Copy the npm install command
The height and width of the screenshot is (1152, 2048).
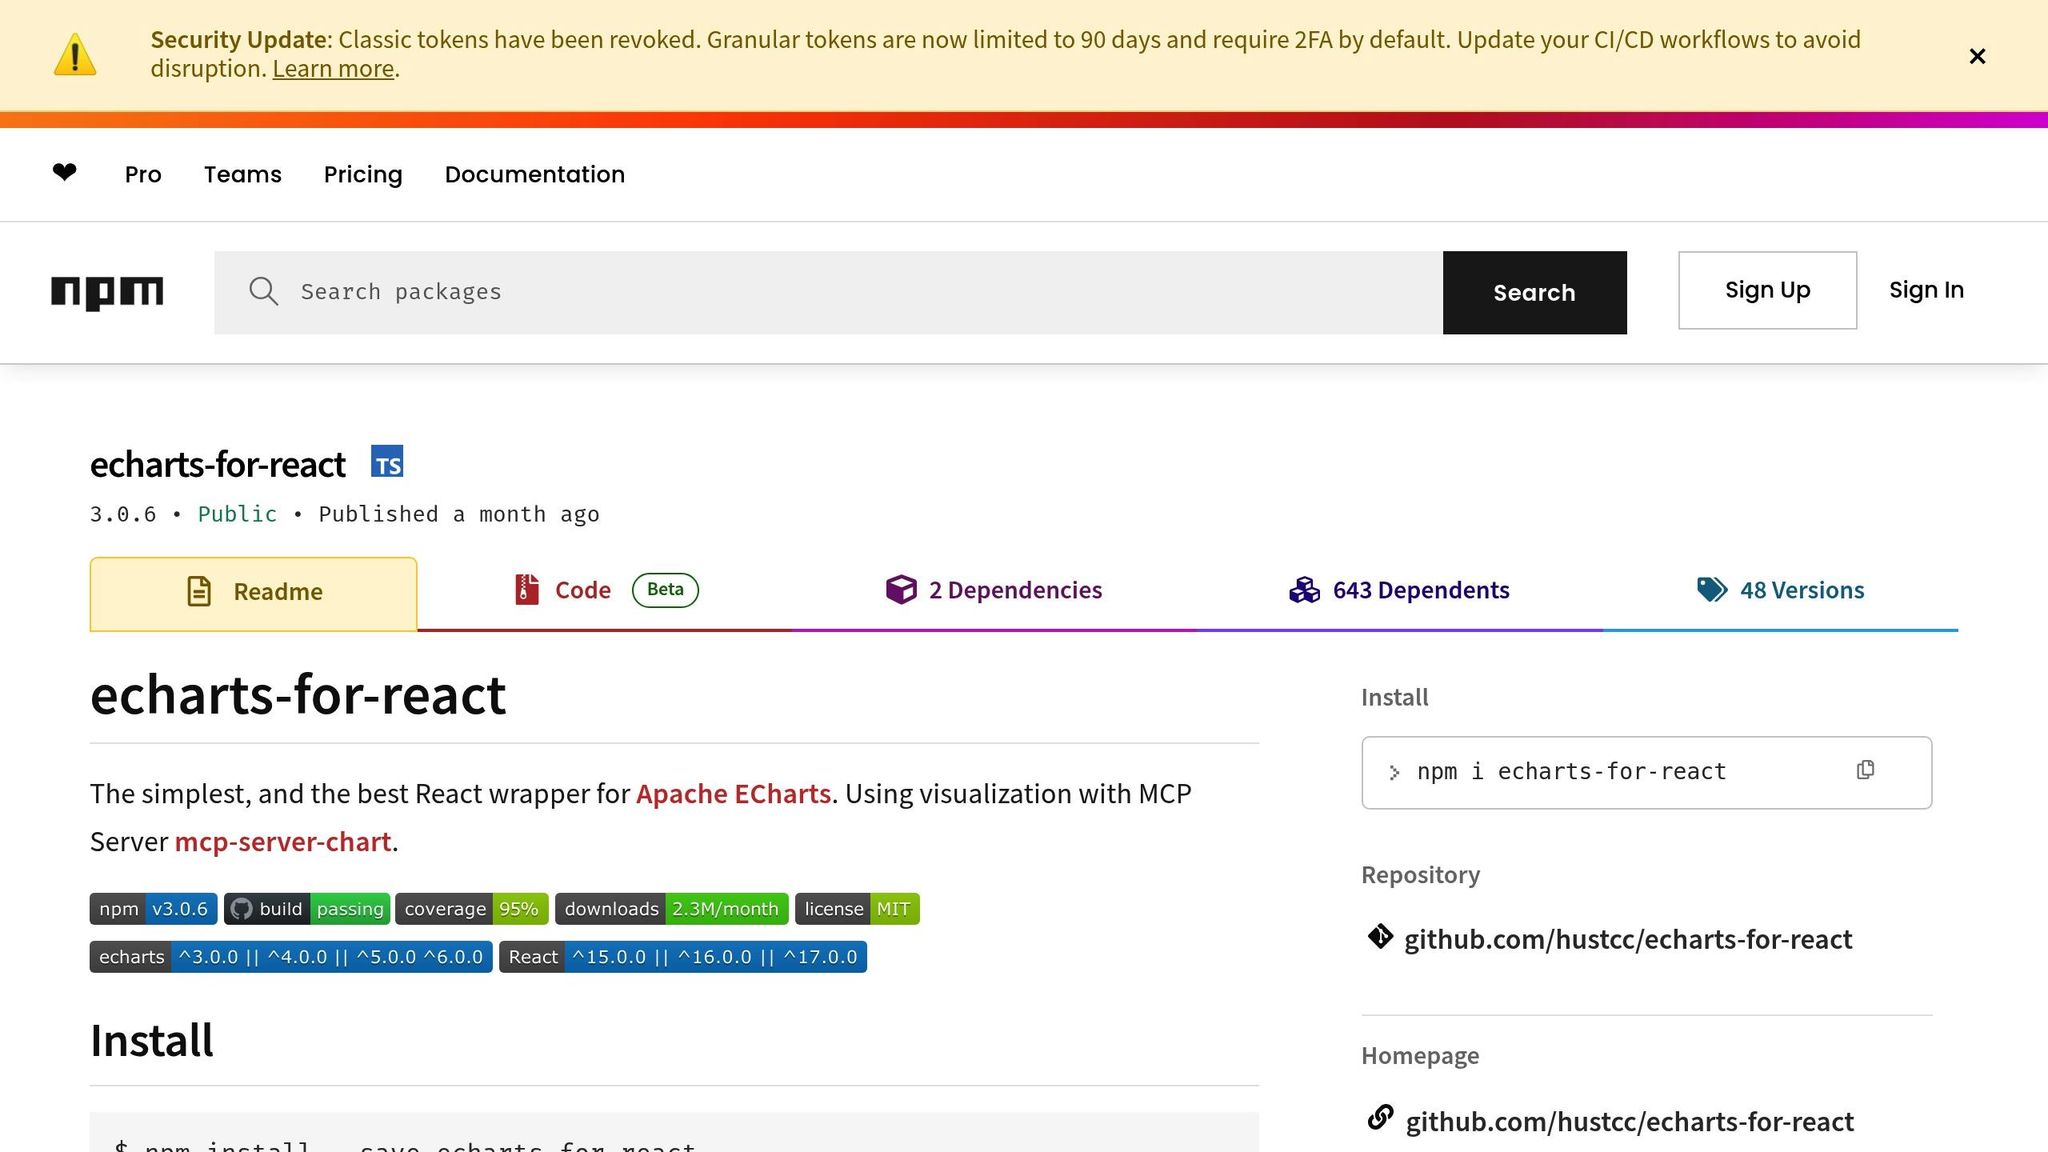pos(1865,770)
